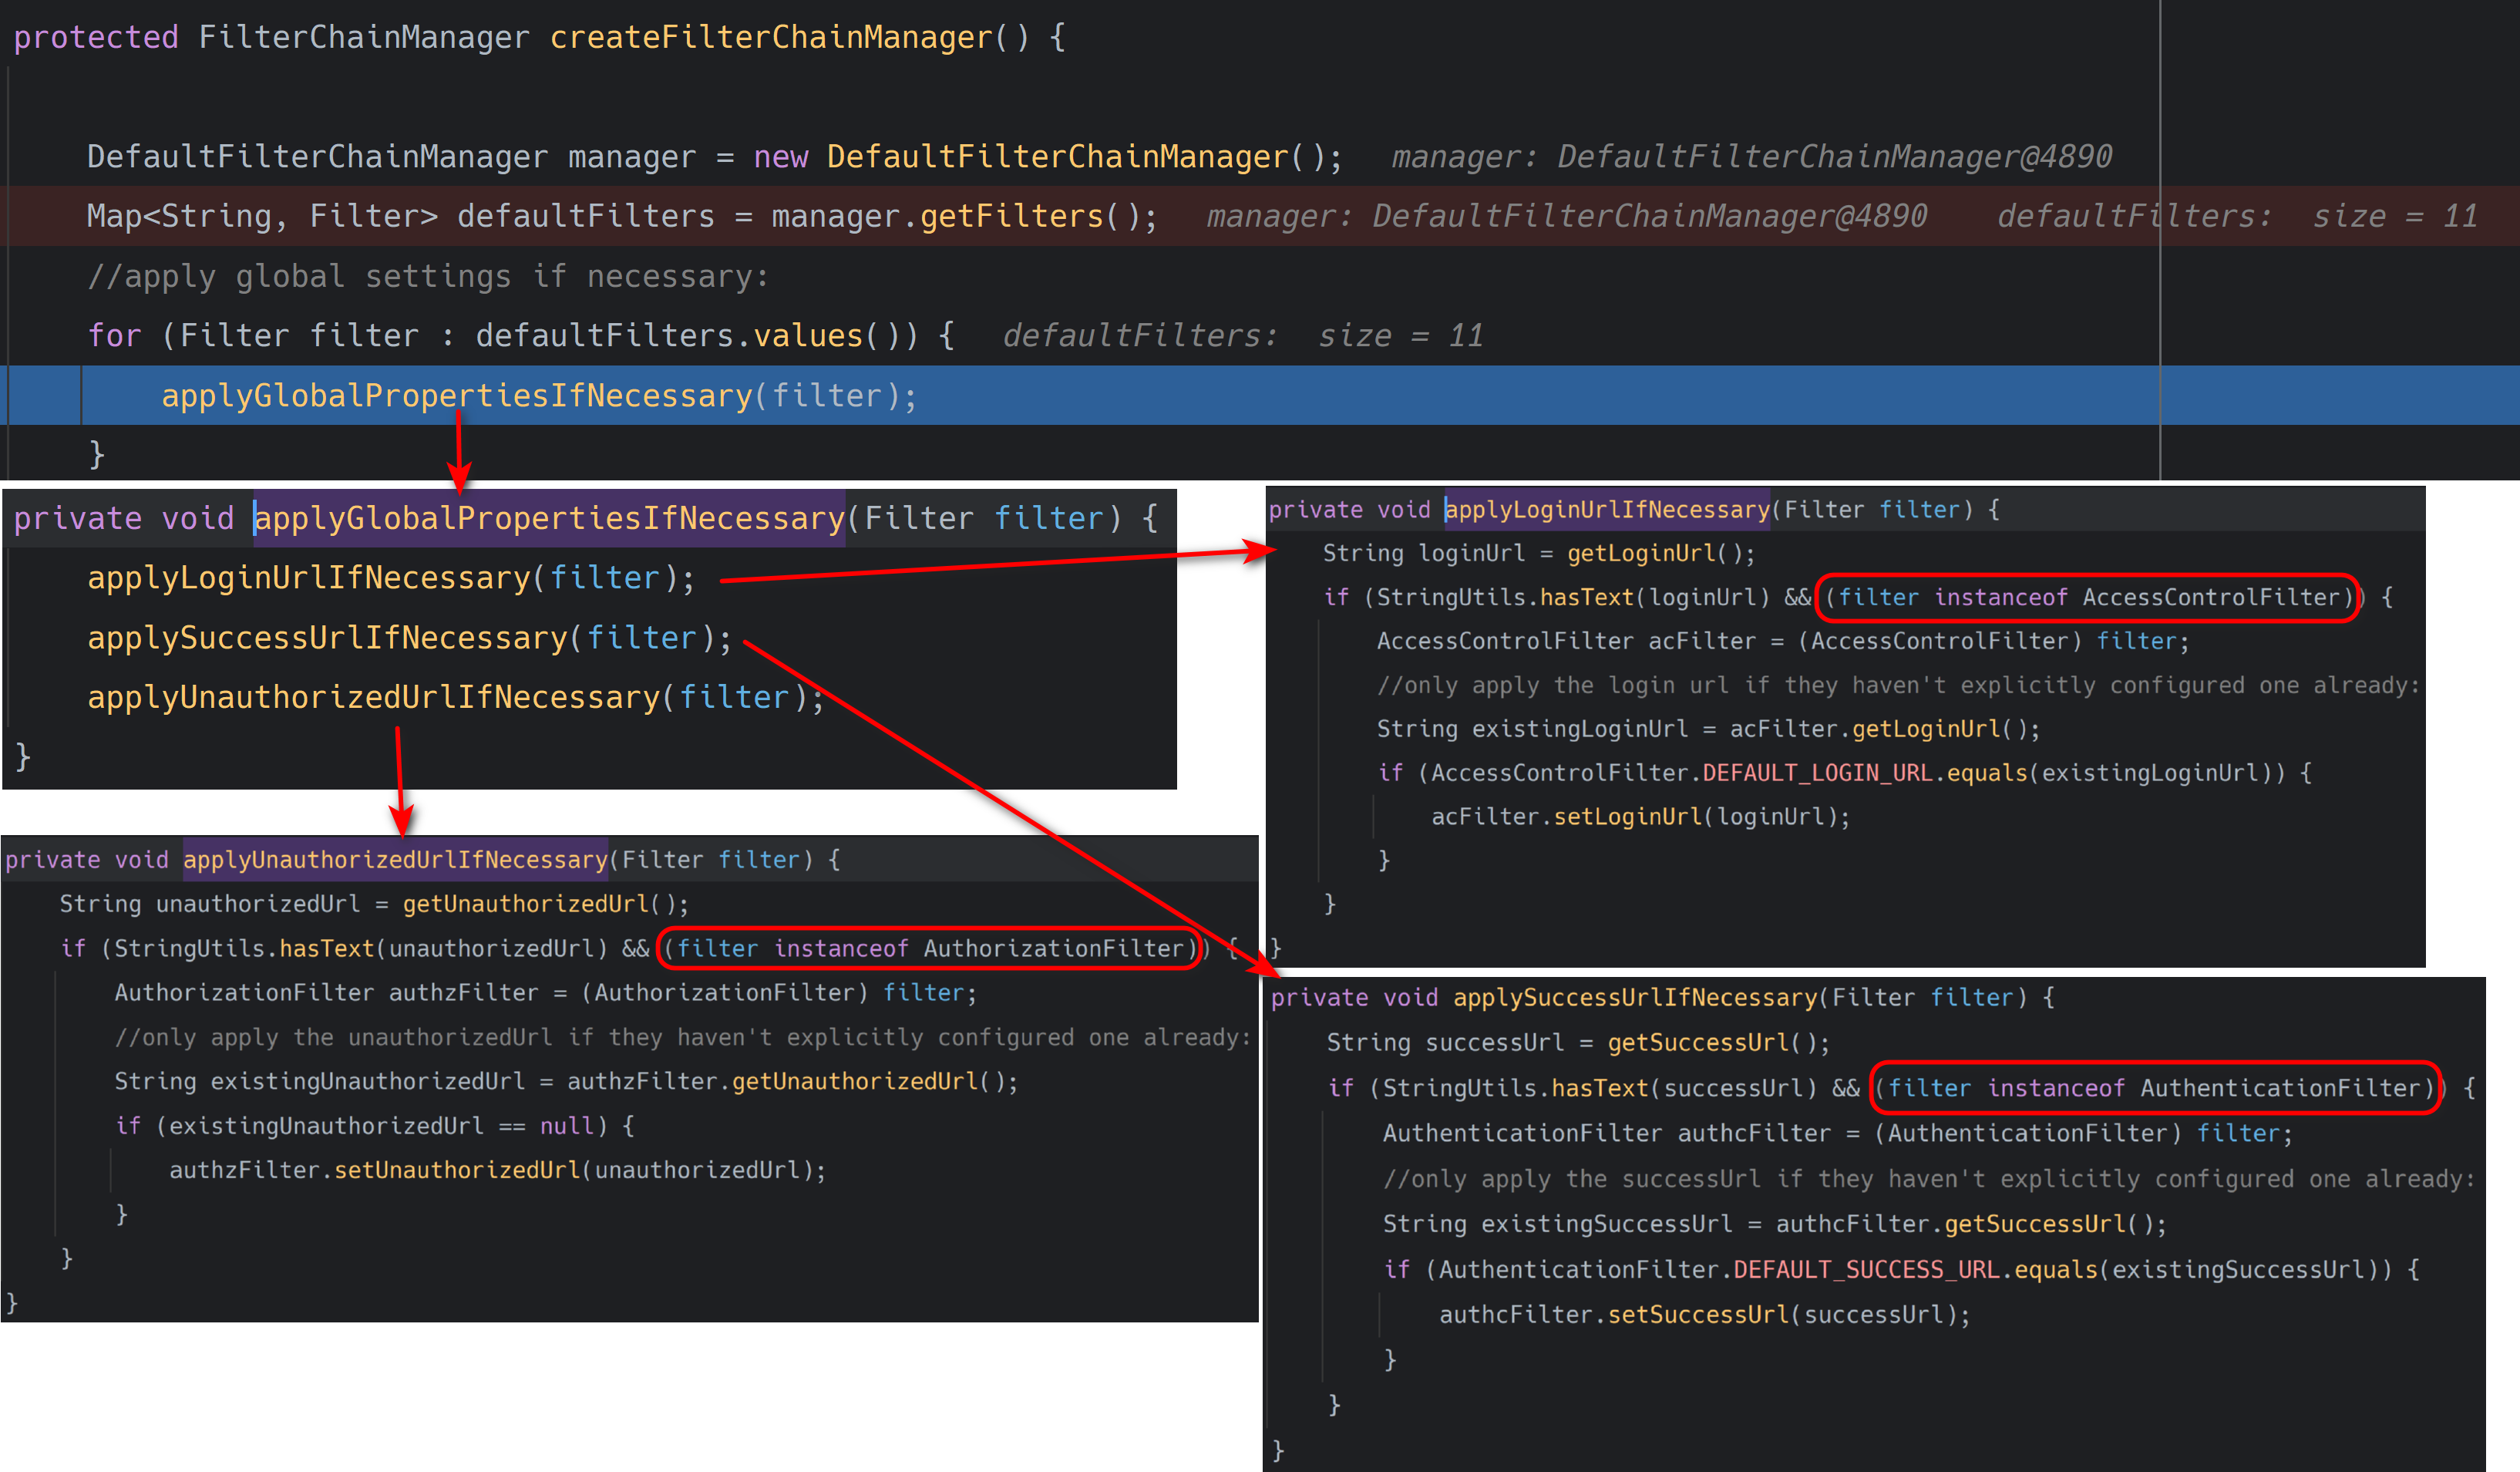Click the 'protected' keyword
2520x1472 pixels.
pyautogui.click(x=96, y=37)
